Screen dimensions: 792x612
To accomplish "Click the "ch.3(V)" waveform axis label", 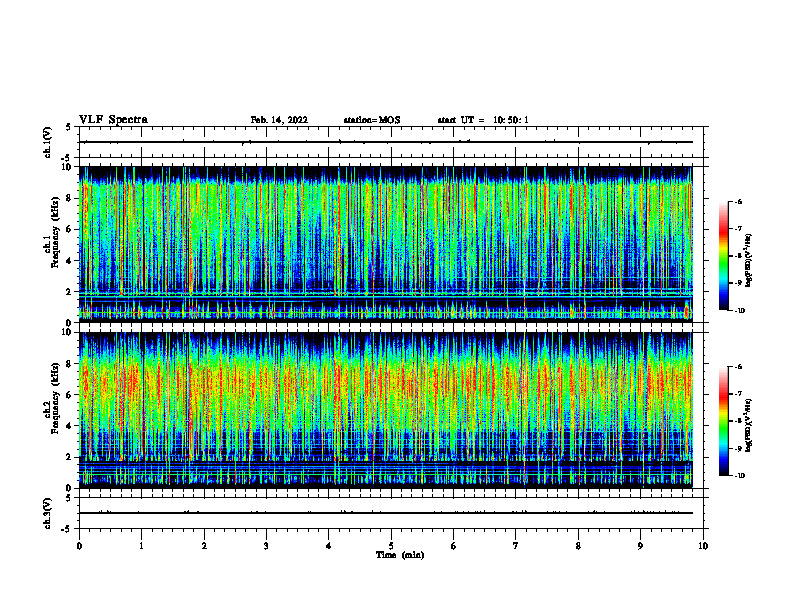I will pyautogui.click(x=47, y=513).
